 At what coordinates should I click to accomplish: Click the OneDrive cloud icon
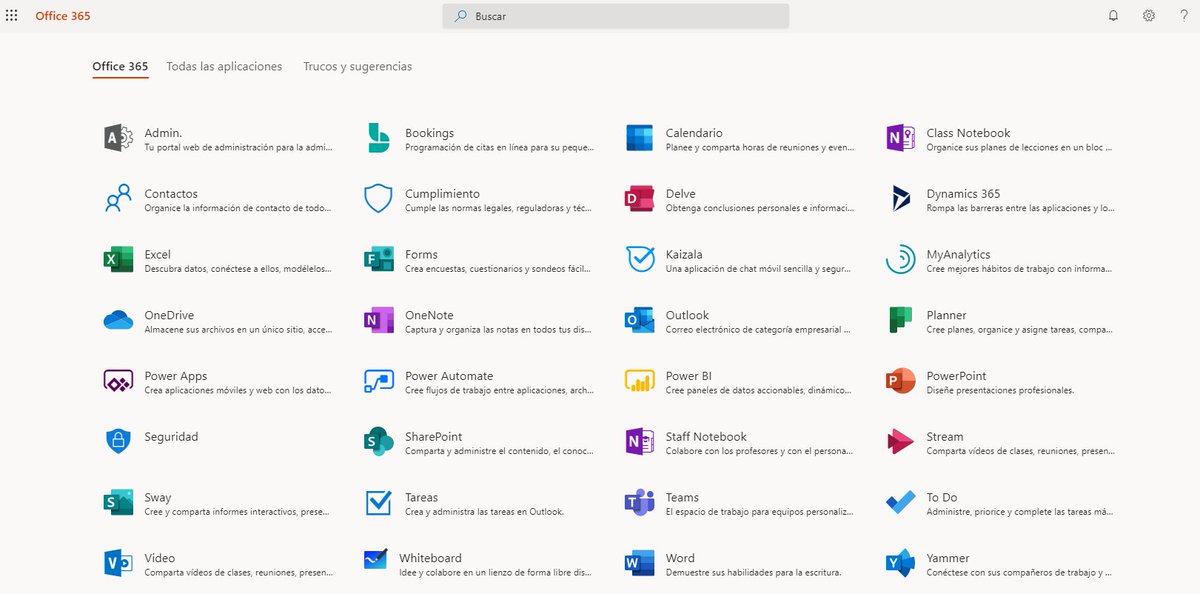tap(118, 321)
